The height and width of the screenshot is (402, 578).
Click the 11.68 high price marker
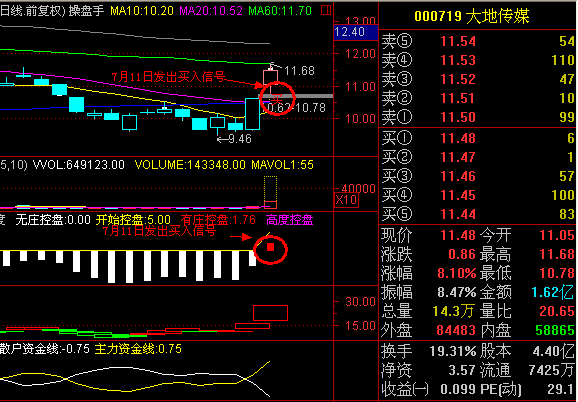(x=299, y=70)
